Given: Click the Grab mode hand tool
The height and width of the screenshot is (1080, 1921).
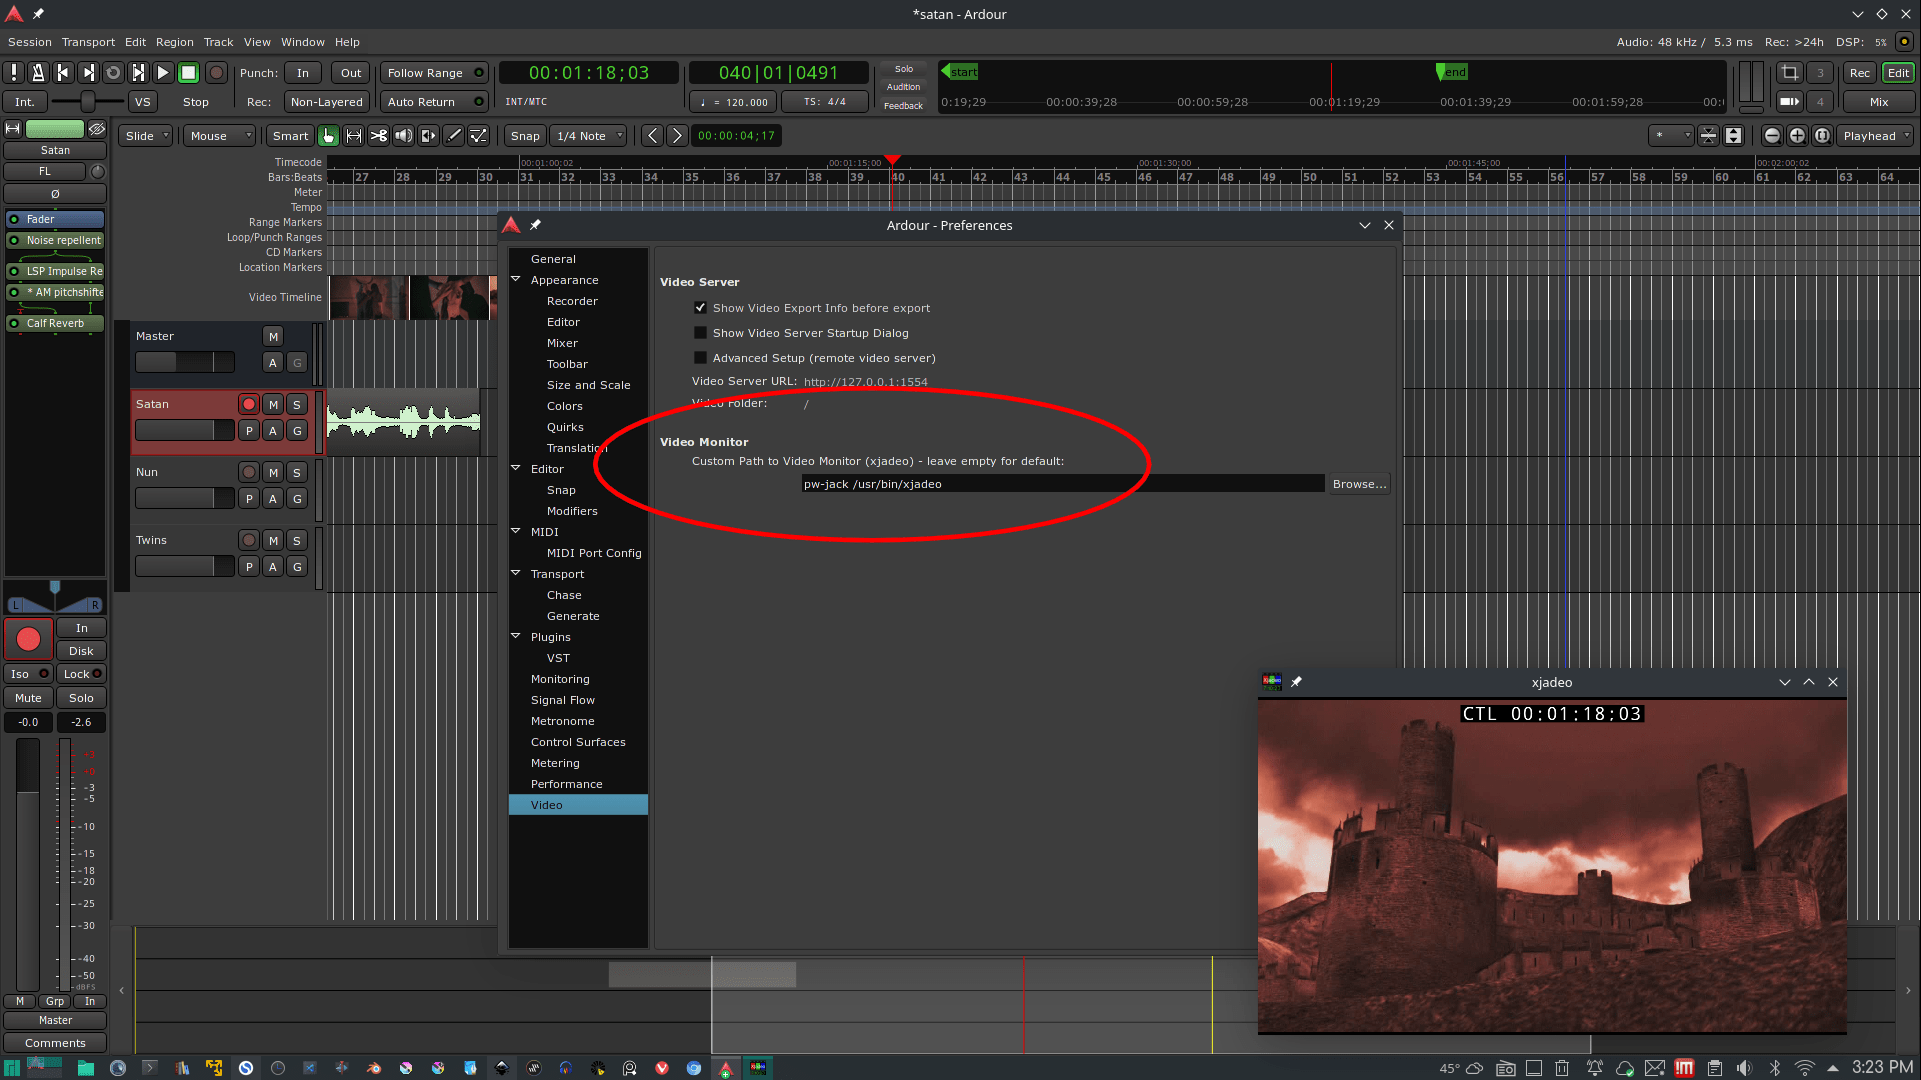Looking at the screenshot, I should pos(329,136).
